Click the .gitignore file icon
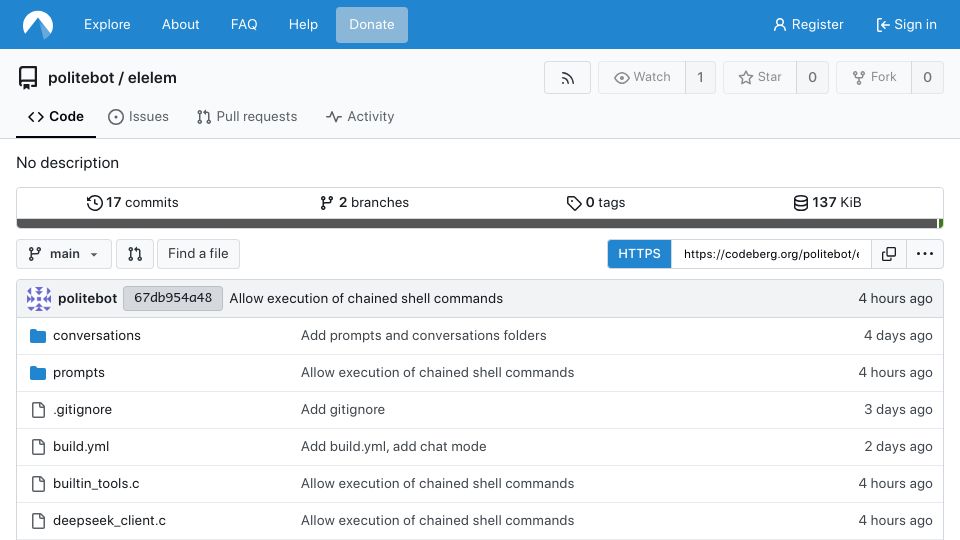 tap(38, 410)
